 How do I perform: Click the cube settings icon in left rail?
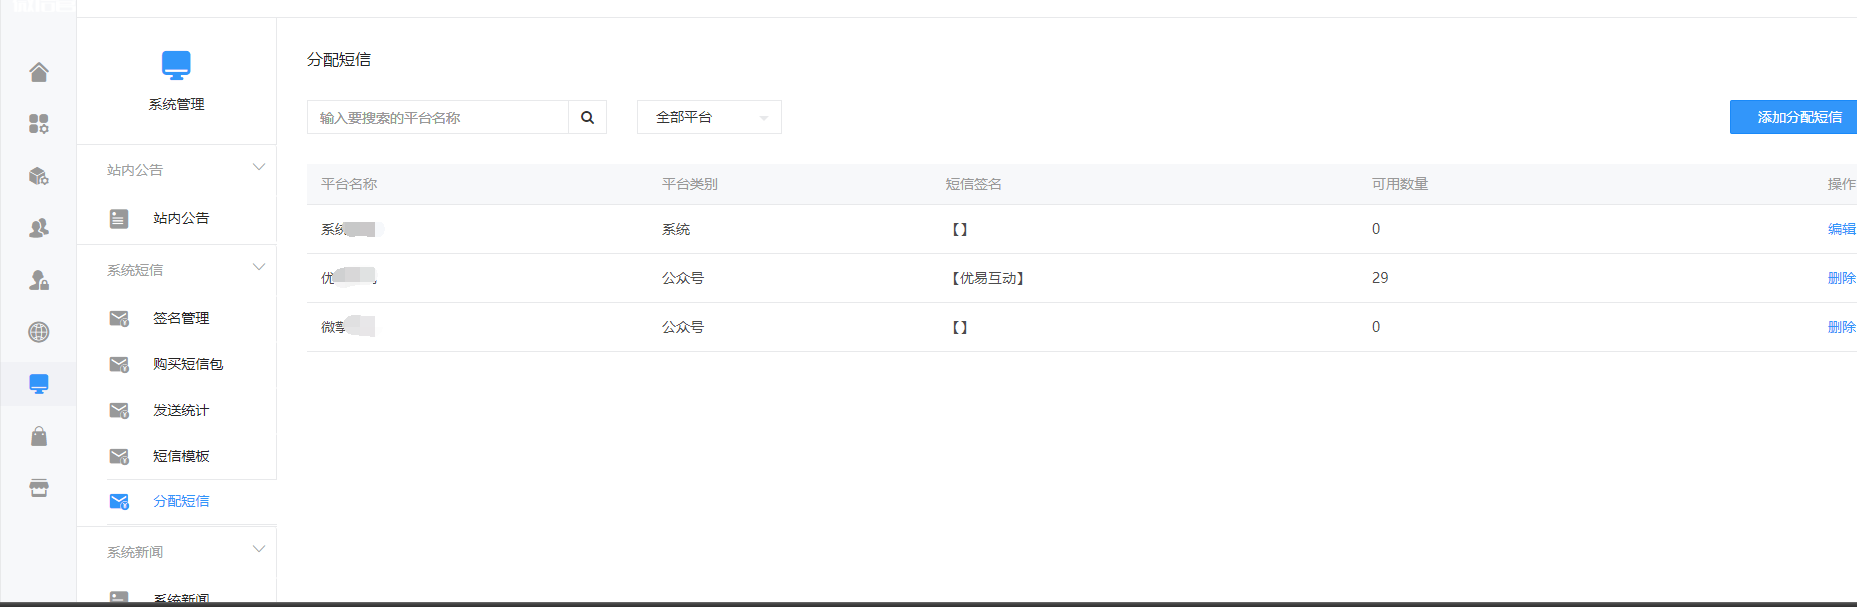(x=39, y=176)
